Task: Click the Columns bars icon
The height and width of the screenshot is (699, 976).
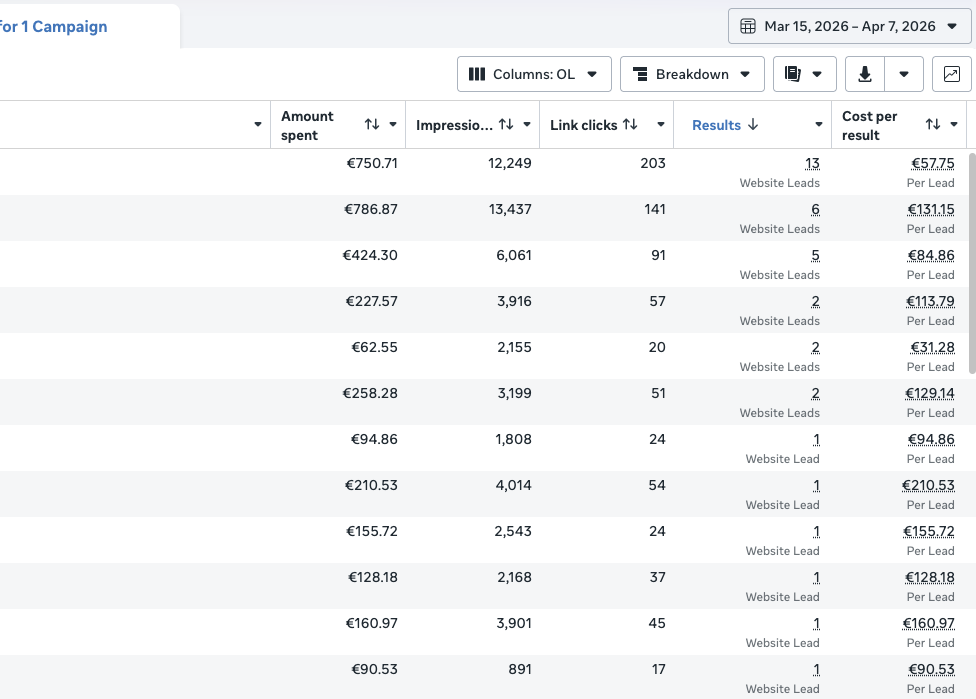Action: click(477, 74)
